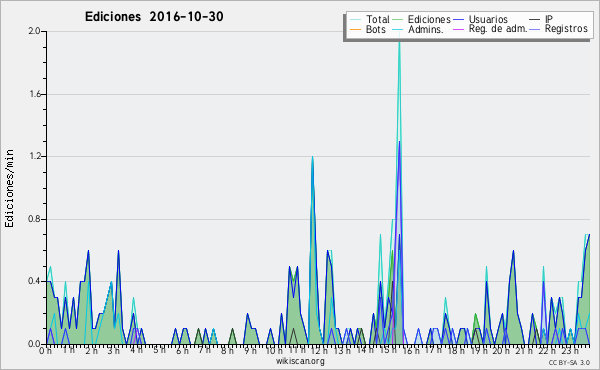Click the '22 h' x-axis label

pos(547,350)
